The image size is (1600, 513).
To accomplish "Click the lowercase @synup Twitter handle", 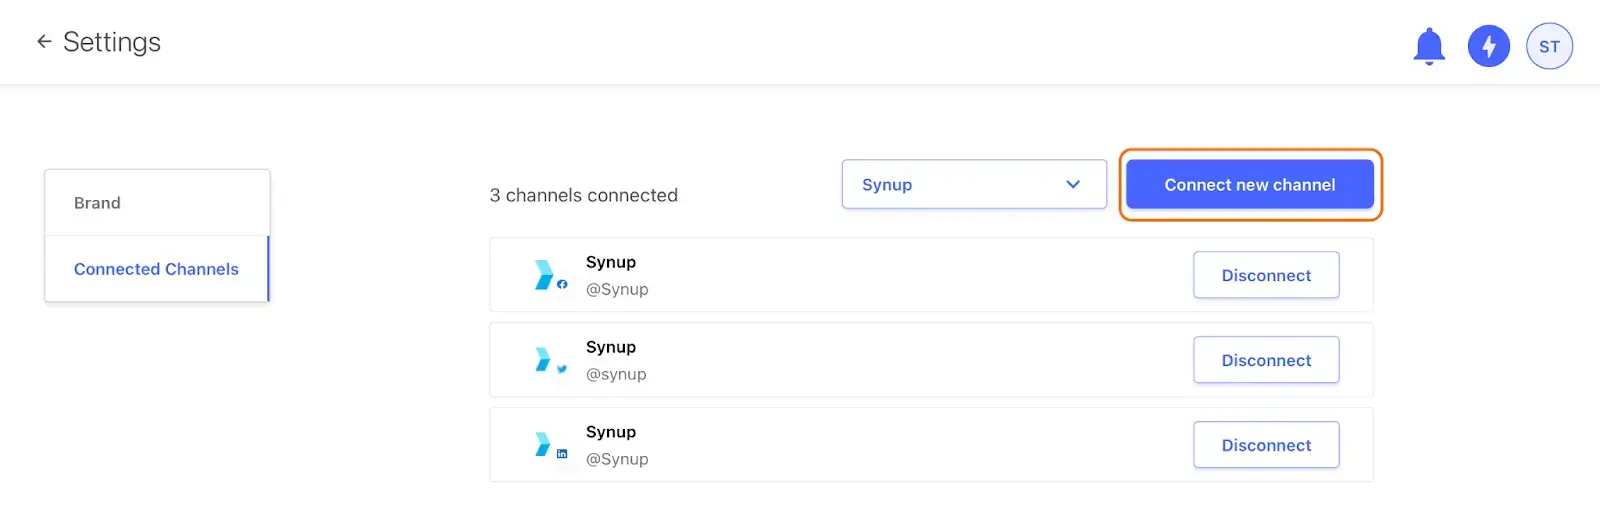I will [616, 374].
